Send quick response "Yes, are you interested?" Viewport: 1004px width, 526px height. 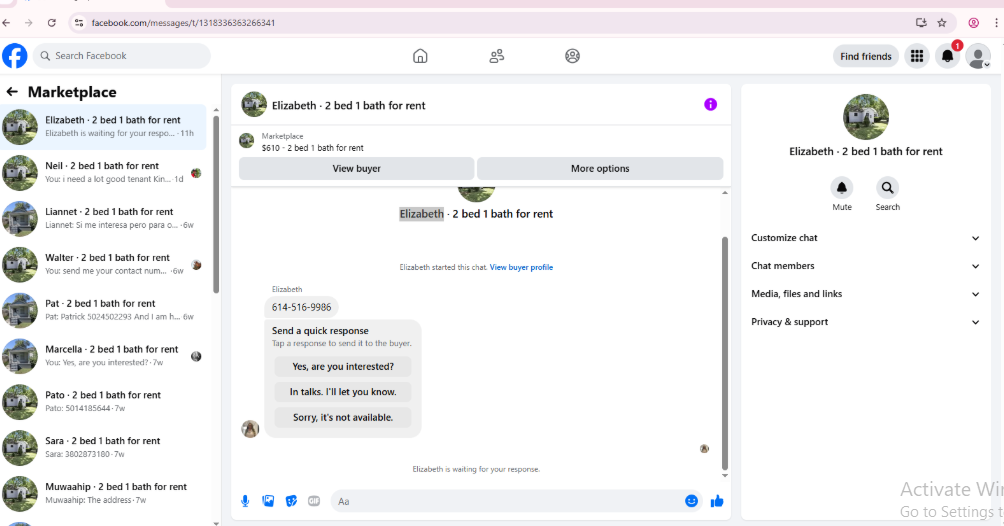pos(343,366)
